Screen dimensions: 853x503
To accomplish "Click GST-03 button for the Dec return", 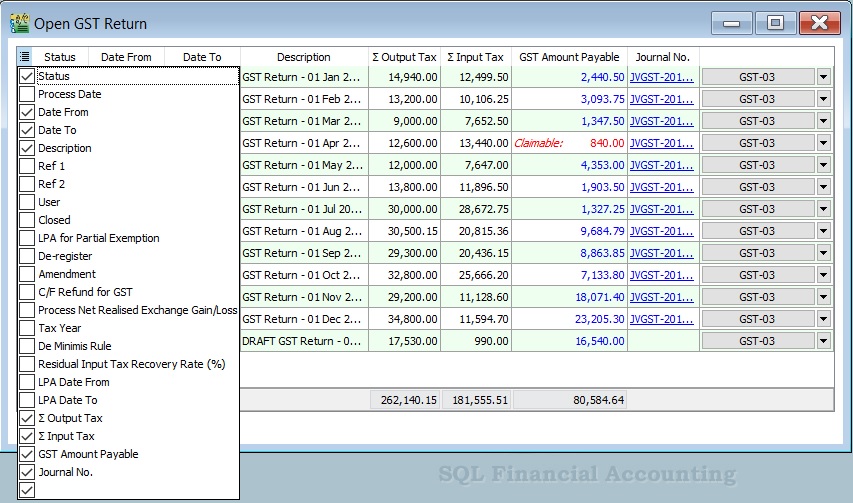I will pos(757,319).
